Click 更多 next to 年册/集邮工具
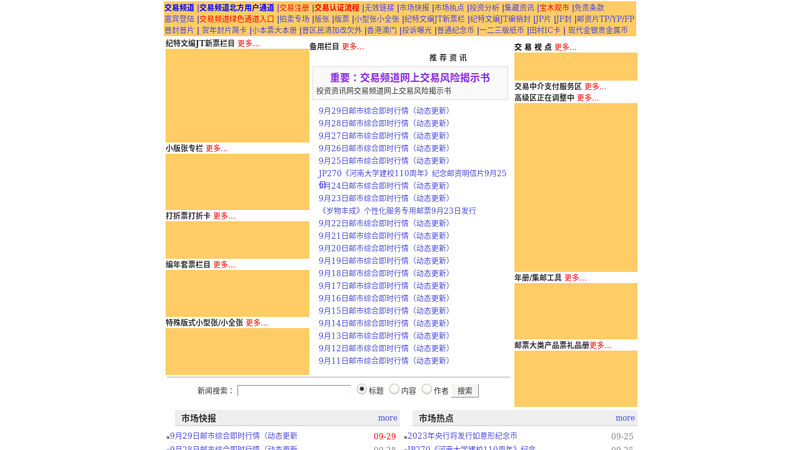This screenshot has height=450, width=800. pyautogui.click(x=576, y=278)
